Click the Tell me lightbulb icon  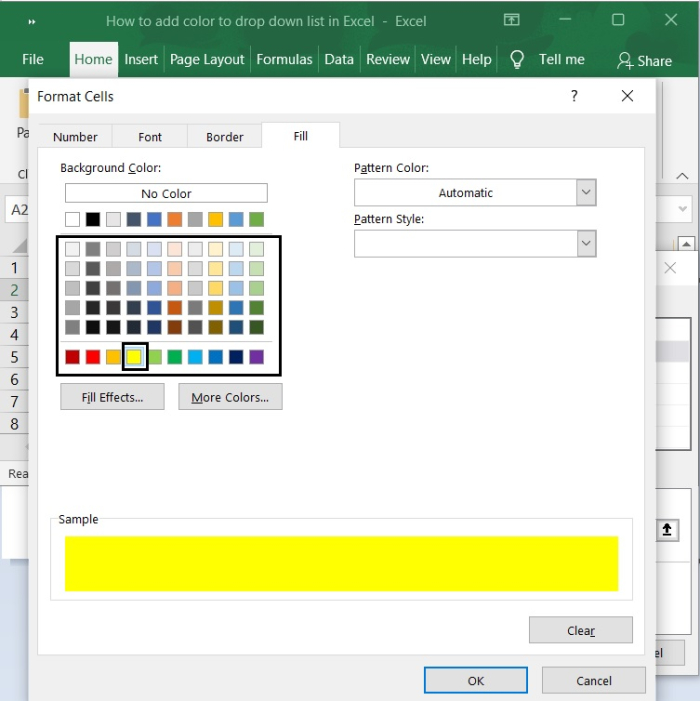[x=517, y=59]
